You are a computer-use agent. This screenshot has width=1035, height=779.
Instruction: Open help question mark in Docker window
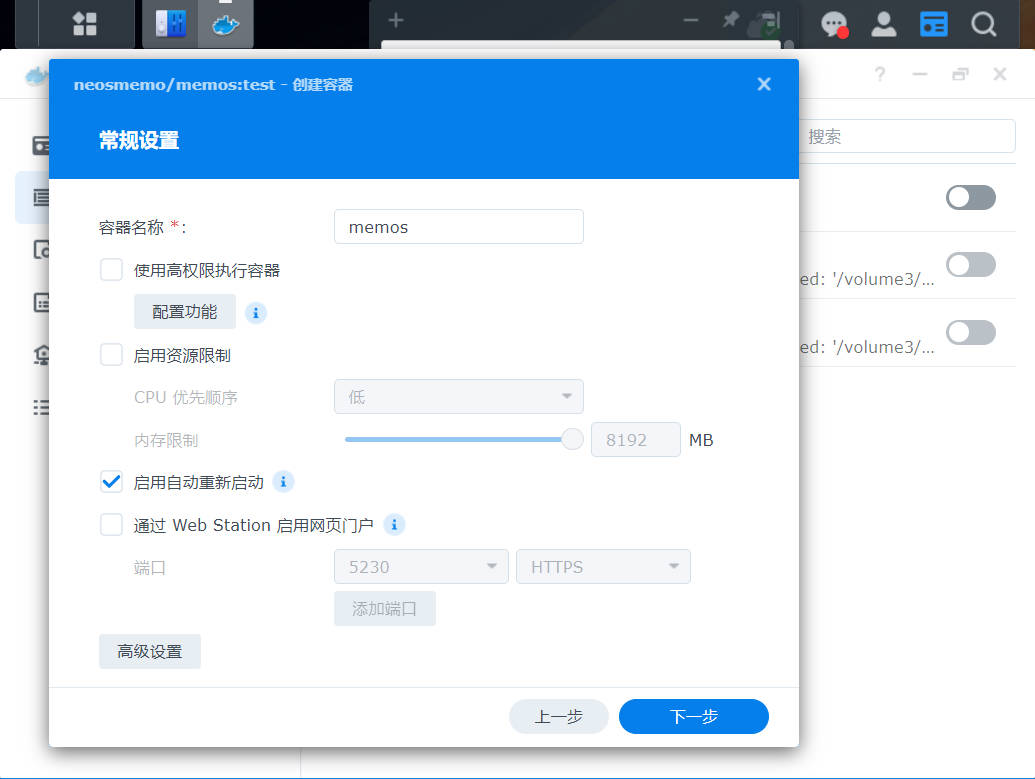[x=879, y=74]
